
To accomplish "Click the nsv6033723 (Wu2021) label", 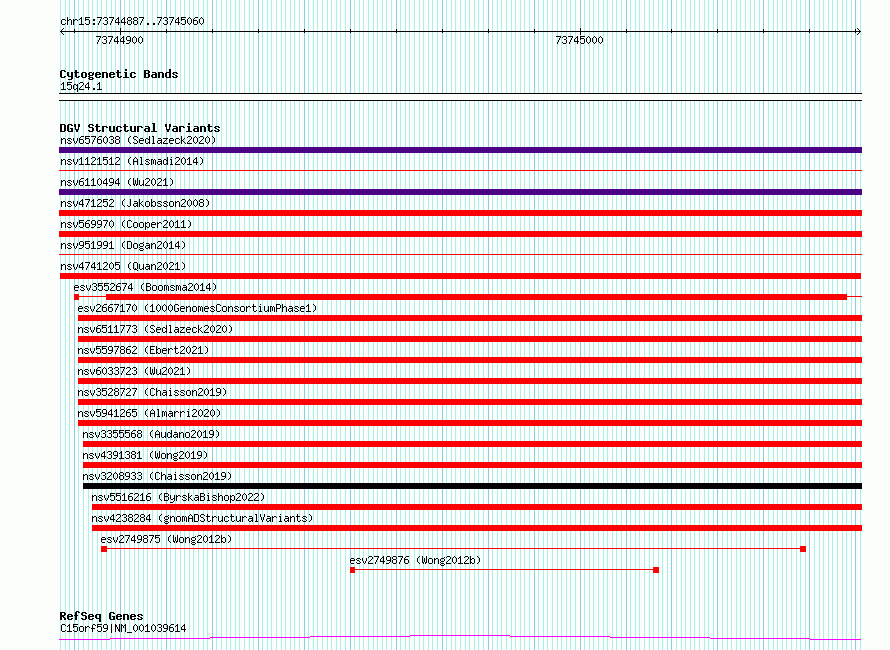I will (x=134, y=371).
